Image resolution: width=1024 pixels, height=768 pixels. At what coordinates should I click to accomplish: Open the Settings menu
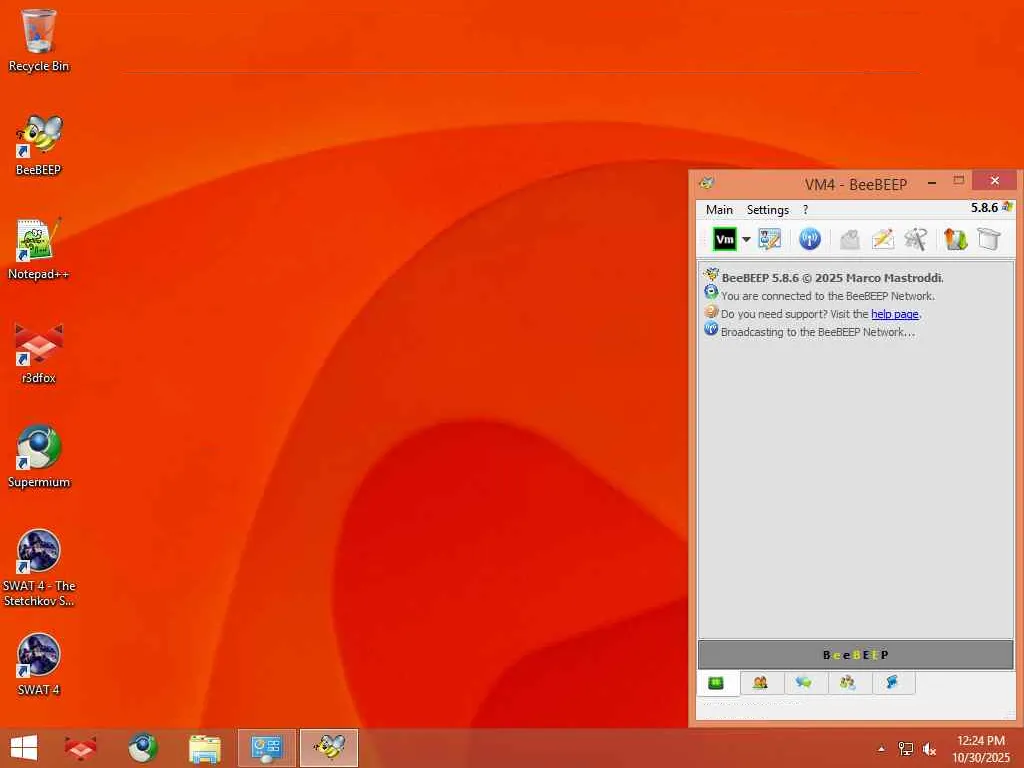[767, 210]
